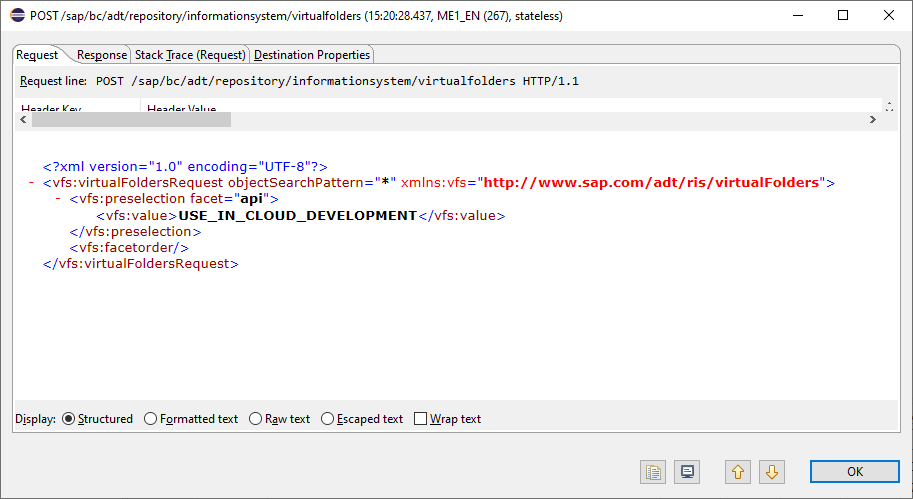Click the xmlns namespace URL text
Image resolution: width=913 pixels, height=499 pixels.
[x=652, y=183]
